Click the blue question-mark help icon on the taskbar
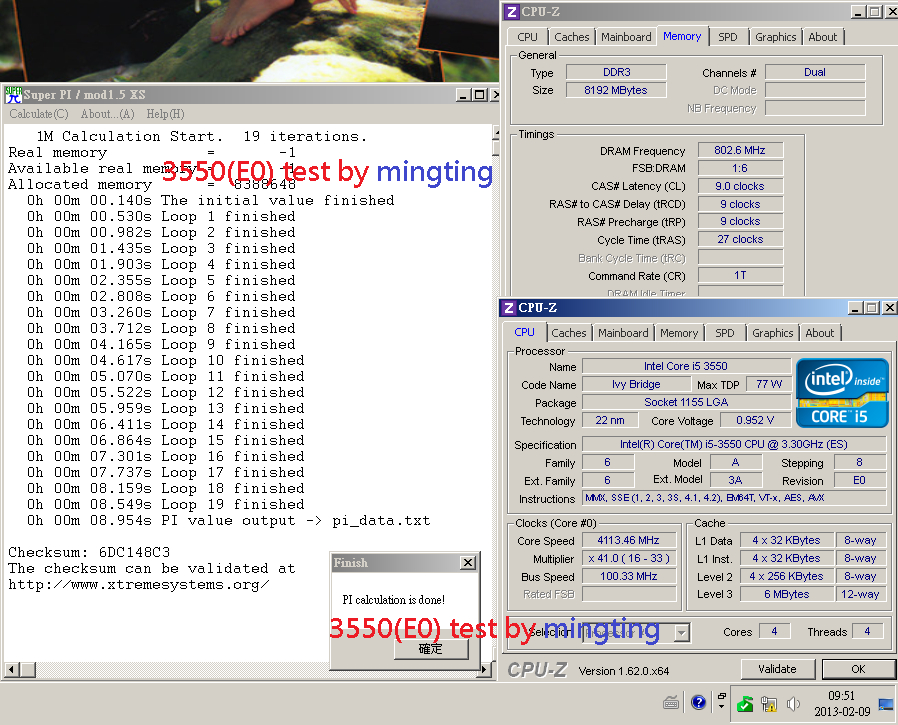This screenshot has width=898, height=725. pos(698,702)
